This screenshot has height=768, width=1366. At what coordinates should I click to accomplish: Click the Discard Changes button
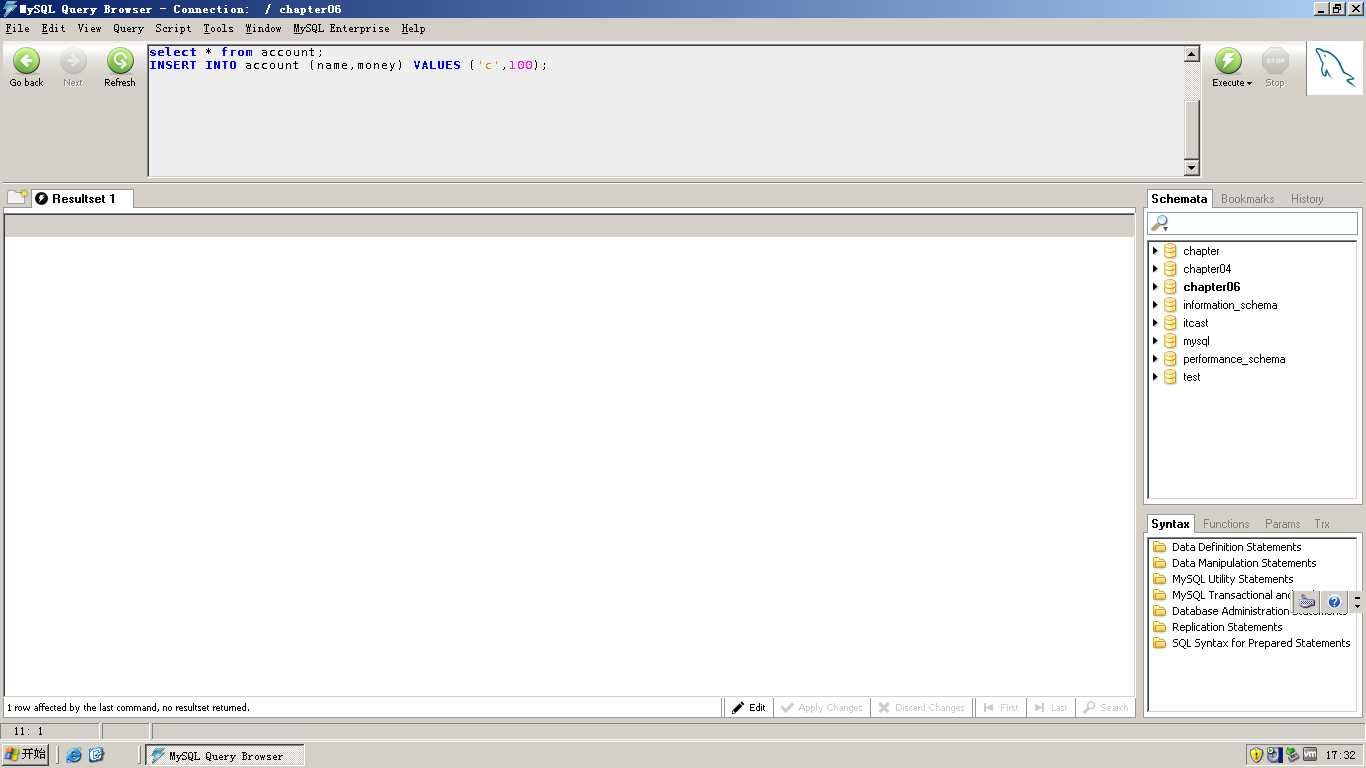921,707
